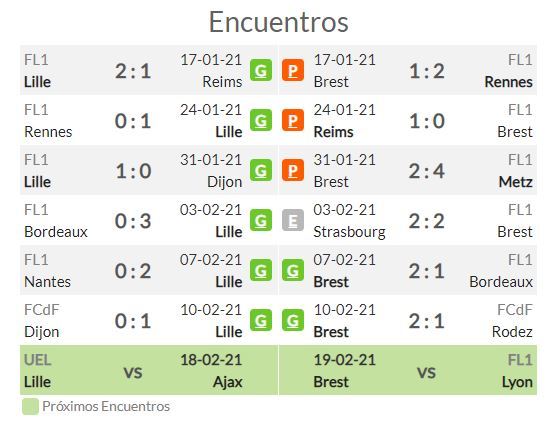Image resolution: width=555 pixels, height=421 pixels.
Task: Click green G badge for Brest vs Rodez
Action: 293,321
